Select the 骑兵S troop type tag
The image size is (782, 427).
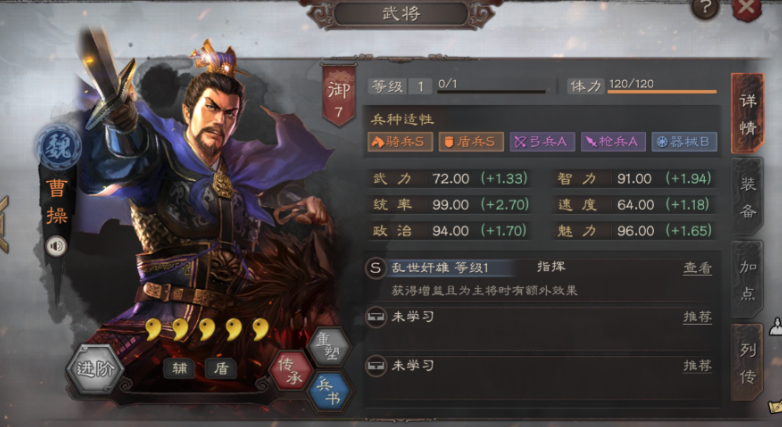tap(400, 142)
